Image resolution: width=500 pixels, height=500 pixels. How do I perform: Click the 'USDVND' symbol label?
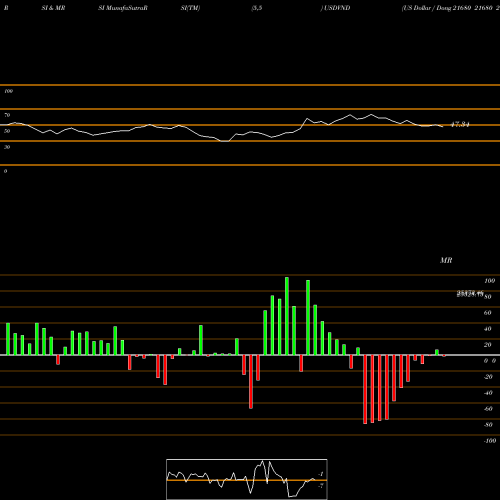click(337, 8)
